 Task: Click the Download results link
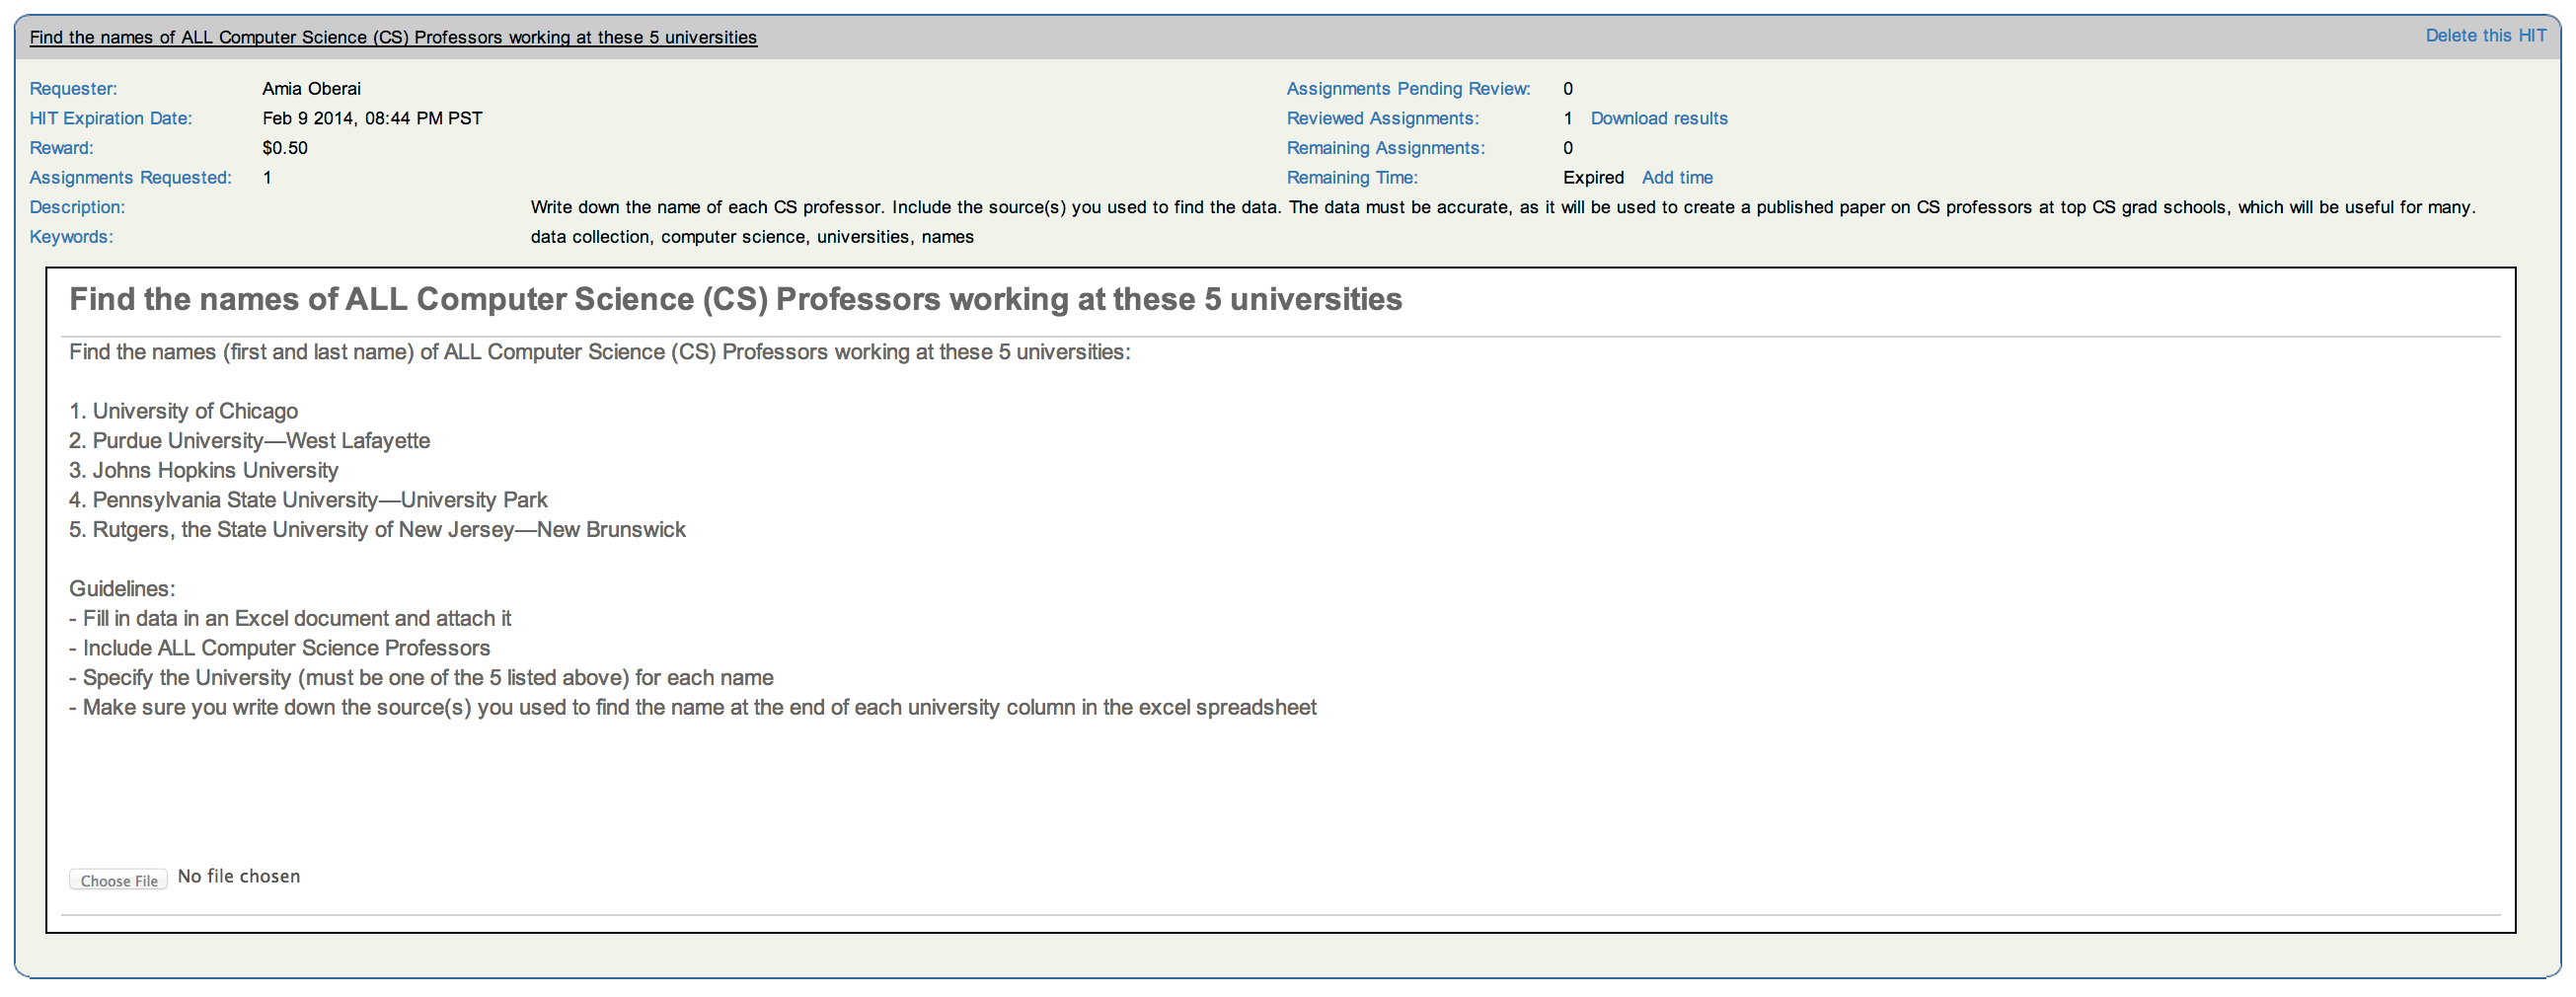click(x=1659, y=118)
